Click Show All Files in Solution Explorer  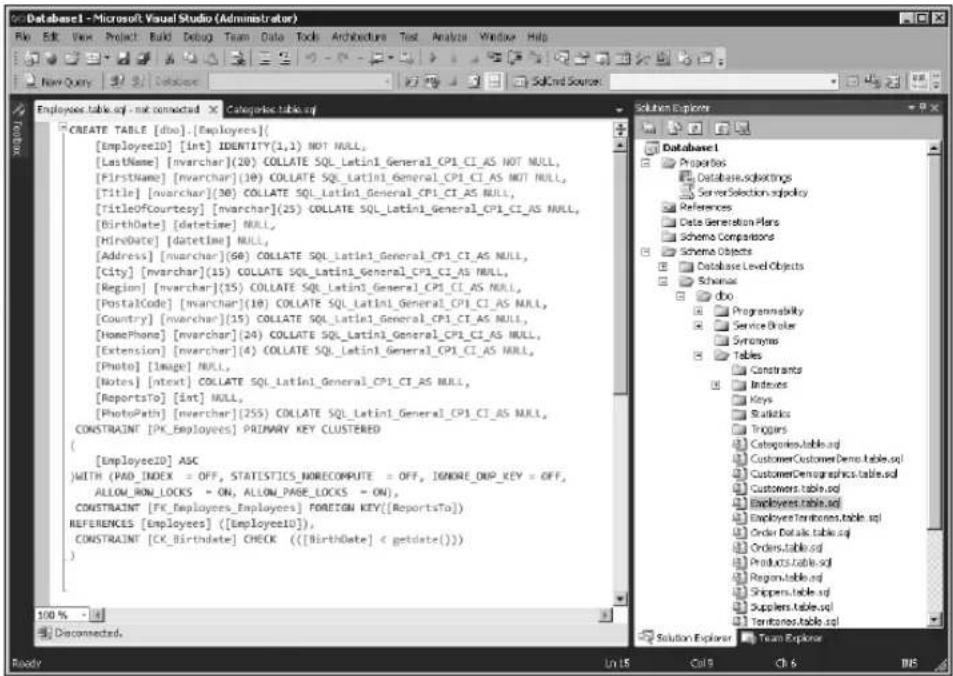[x=673, y=128]
